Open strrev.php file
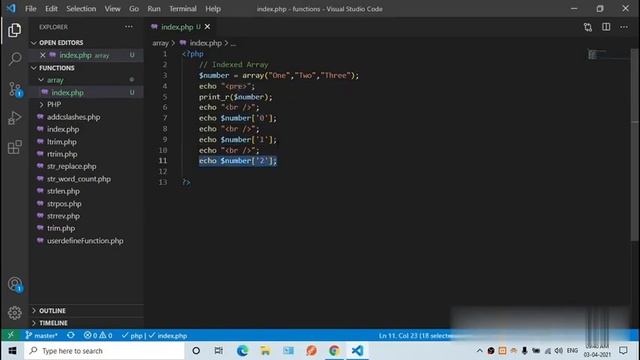 point(63,216)
